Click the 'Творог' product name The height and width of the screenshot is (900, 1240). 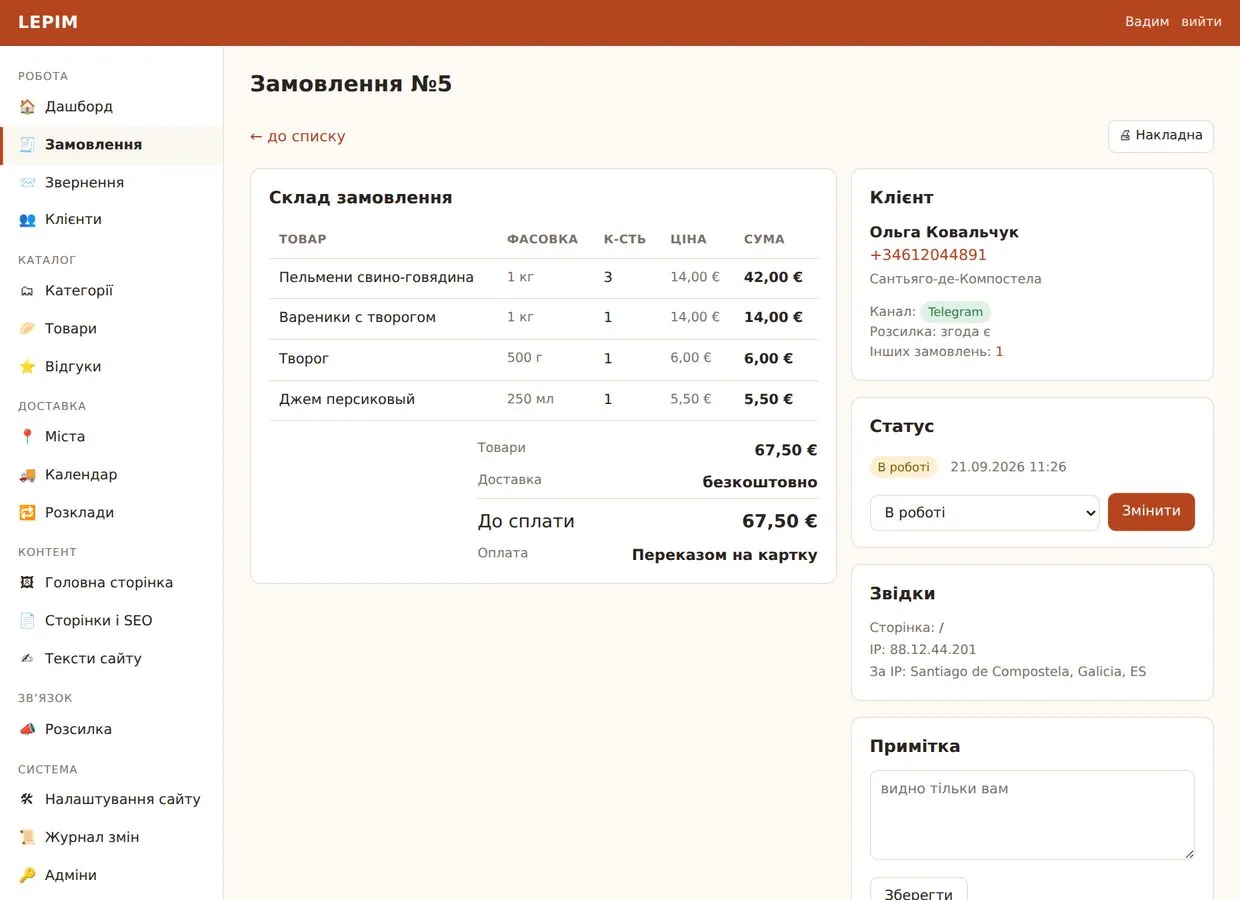pyautogui.click(x=304, y=358)
